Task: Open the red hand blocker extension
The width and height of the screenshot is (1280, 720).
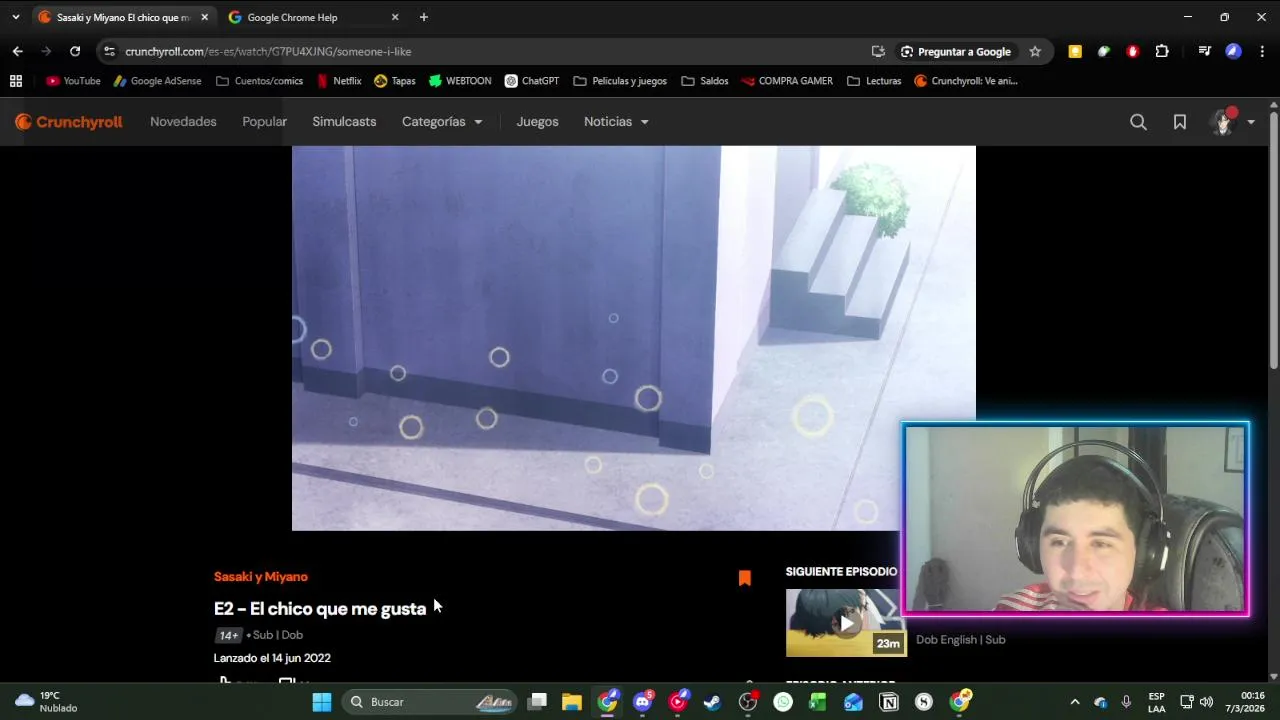Action: pyautogui.click(x=1133, y=51)
